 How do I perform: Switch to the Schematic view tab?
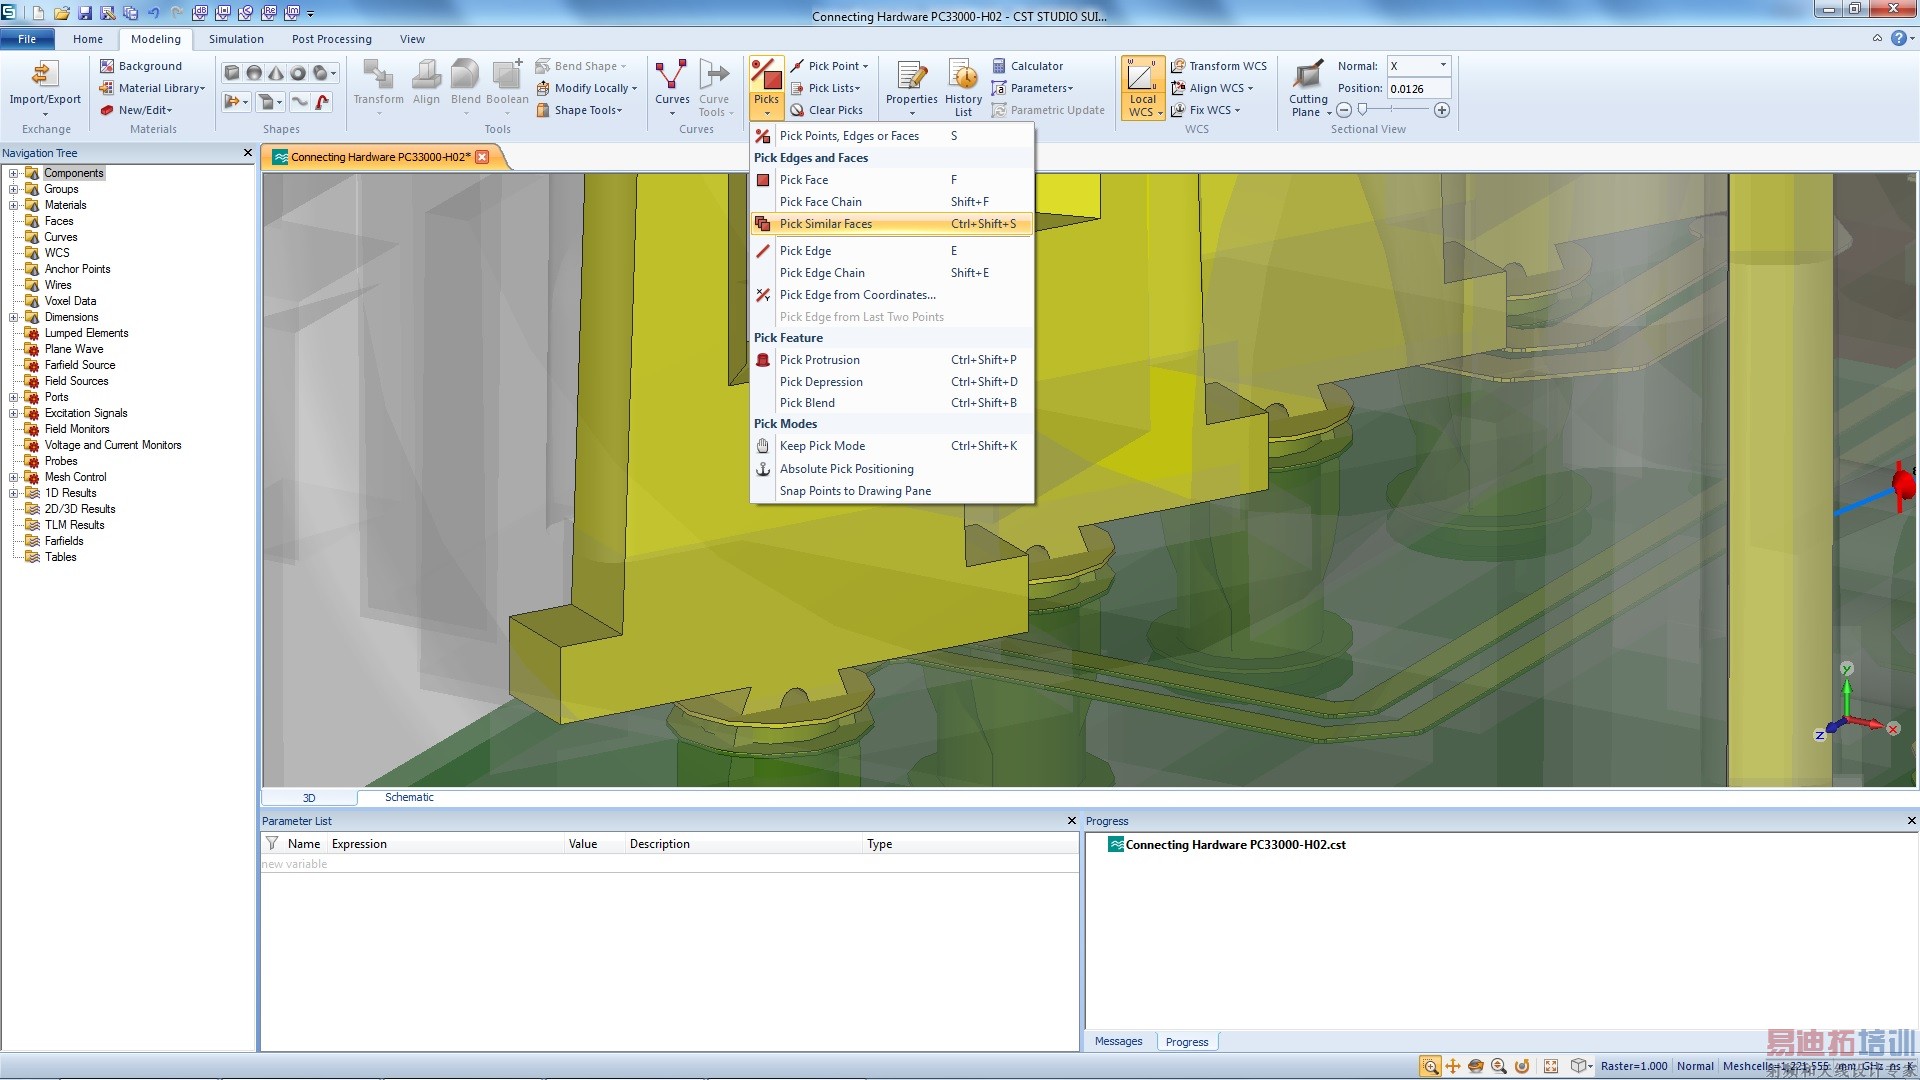(409, 798)
